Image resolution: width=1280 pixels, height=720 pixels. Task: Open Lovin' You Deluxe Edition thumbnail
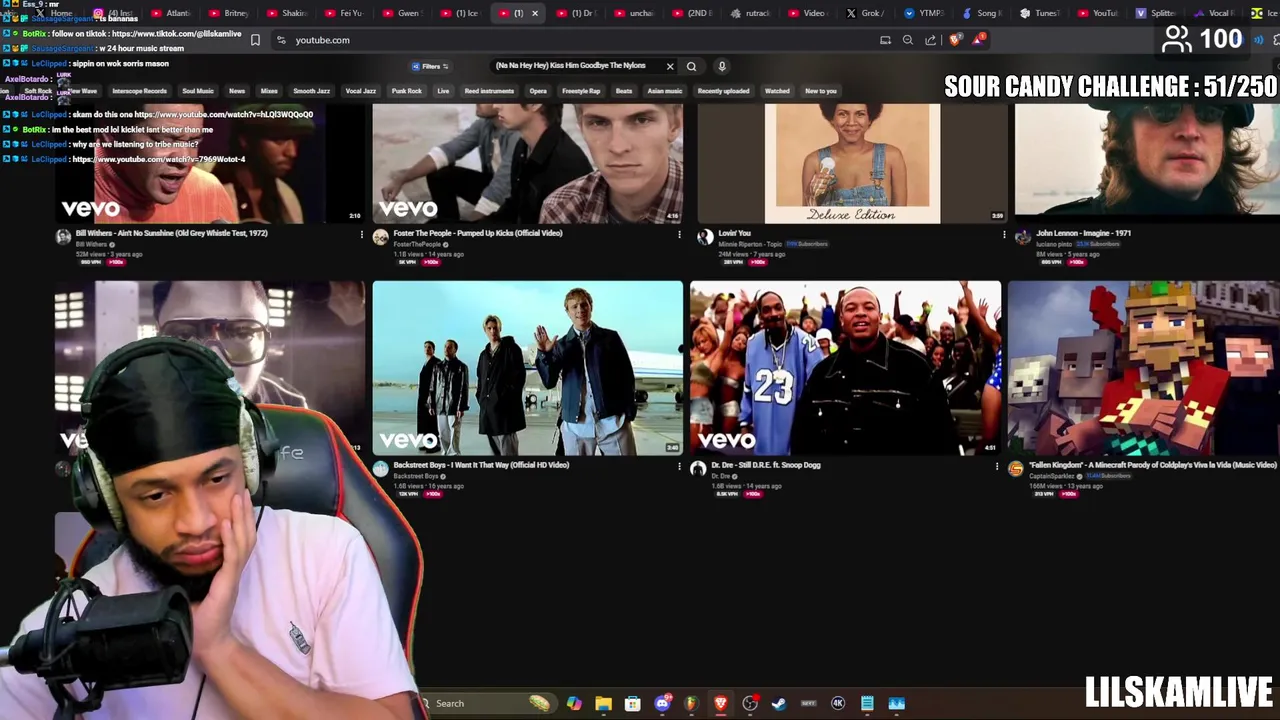[x=852, y=164]
